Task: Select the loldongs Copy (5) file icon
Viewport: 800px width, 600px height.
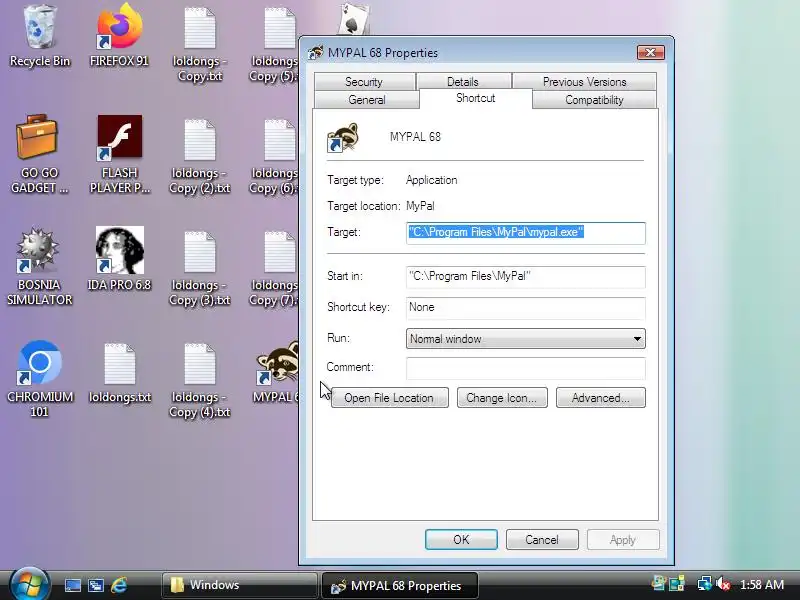Action: click(274, 43)
